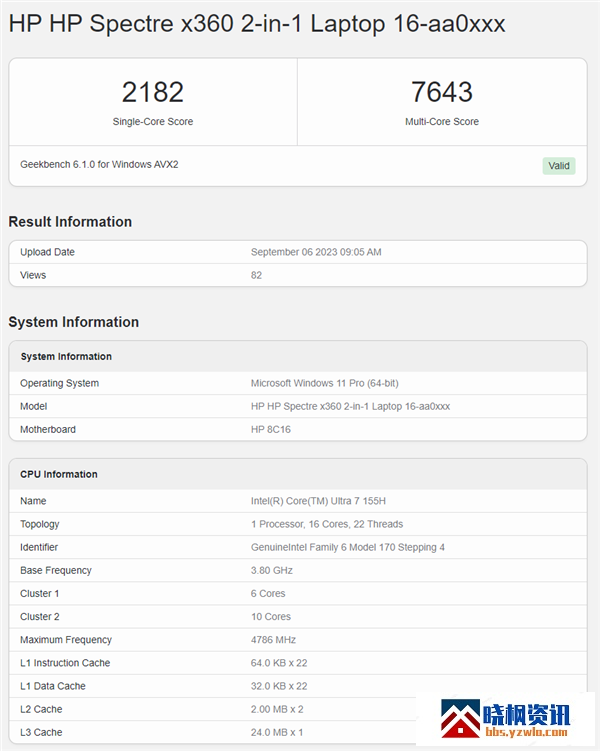Screen dimensions: 600x751
Task: Click Intel(R) Core(TM) Ultra 7 155H value
Action: 318,501
